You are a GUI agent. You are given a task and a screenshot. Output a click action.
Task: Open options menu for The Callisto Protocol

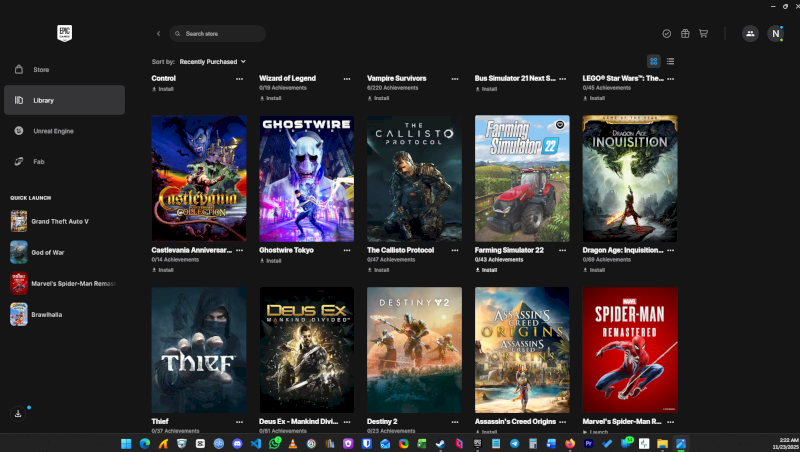455,250
